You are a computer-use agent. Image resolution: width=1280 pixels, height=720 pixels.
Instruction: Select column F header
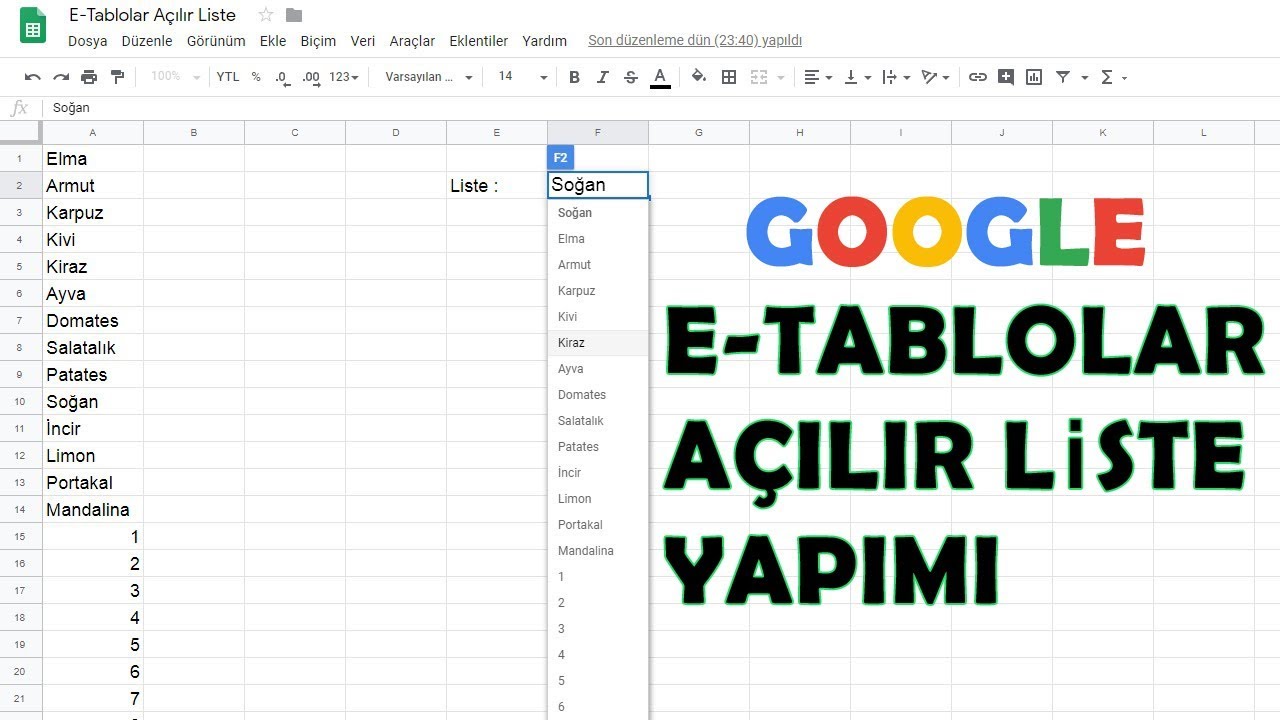tap(598, 133)
